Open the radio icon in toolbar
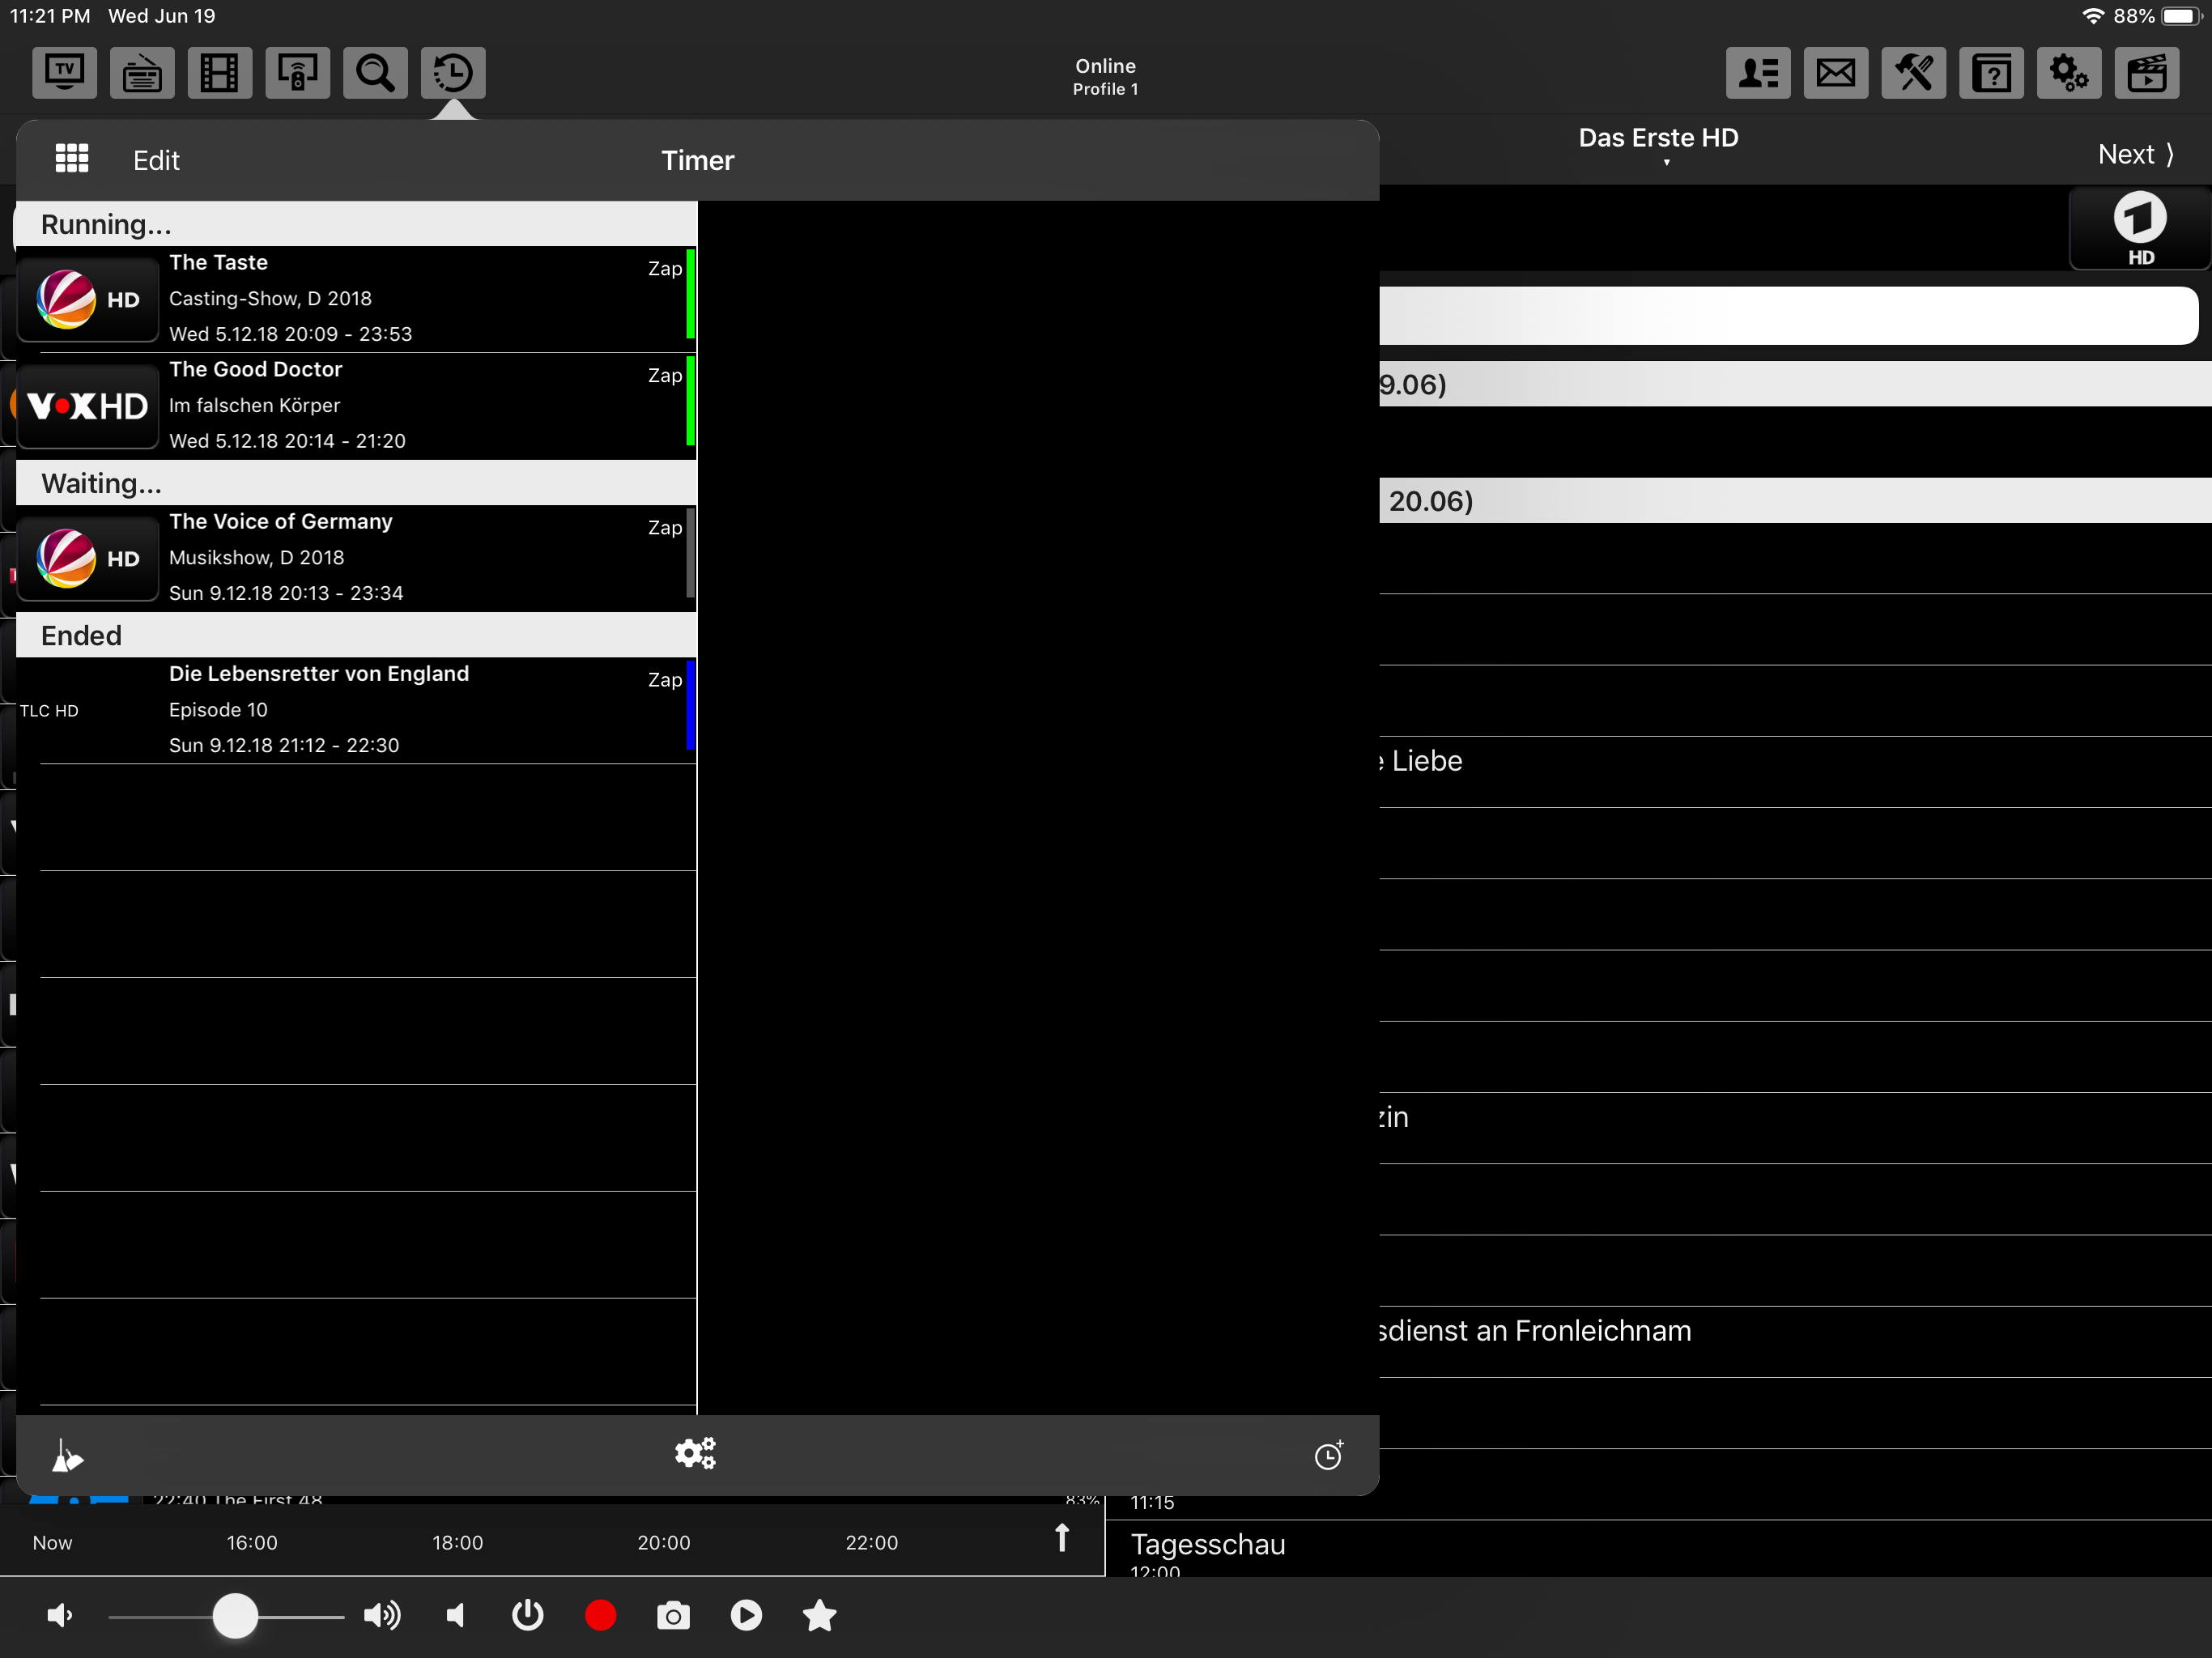Viewport: 2212px width, 1658px height. pos(142,72)
